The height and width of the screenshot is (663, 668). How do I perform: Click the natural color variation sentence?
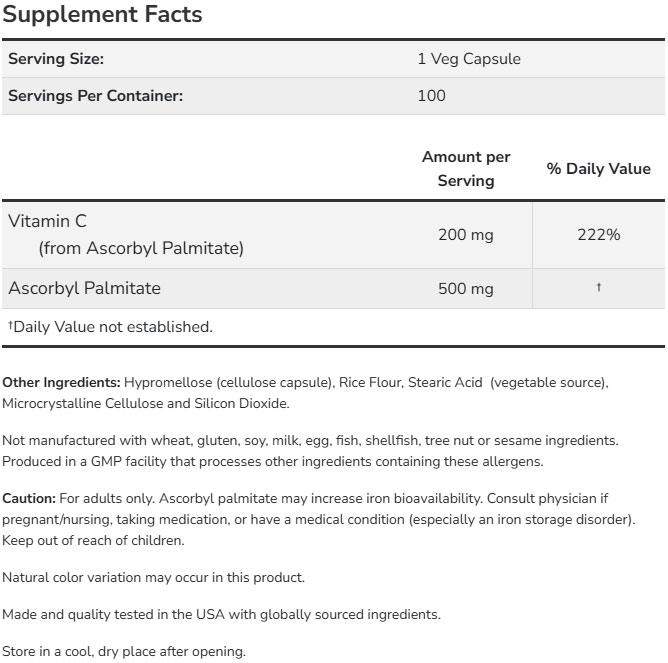point(154,577)
